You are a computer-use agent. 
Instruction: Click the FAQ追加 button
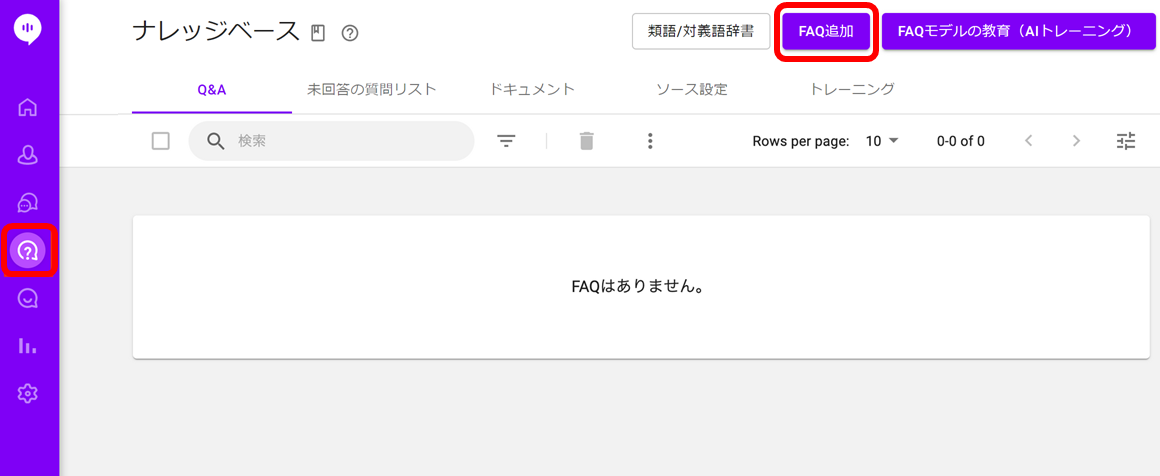point(826,32)
